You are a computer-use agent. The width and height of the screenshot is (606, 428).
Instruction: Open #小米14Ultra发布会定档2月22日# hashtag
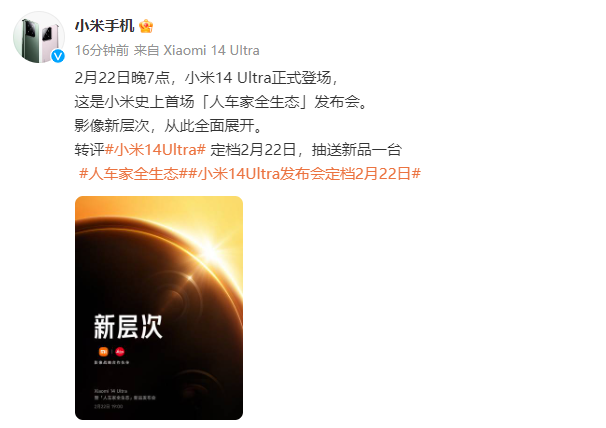coord(300,174)
